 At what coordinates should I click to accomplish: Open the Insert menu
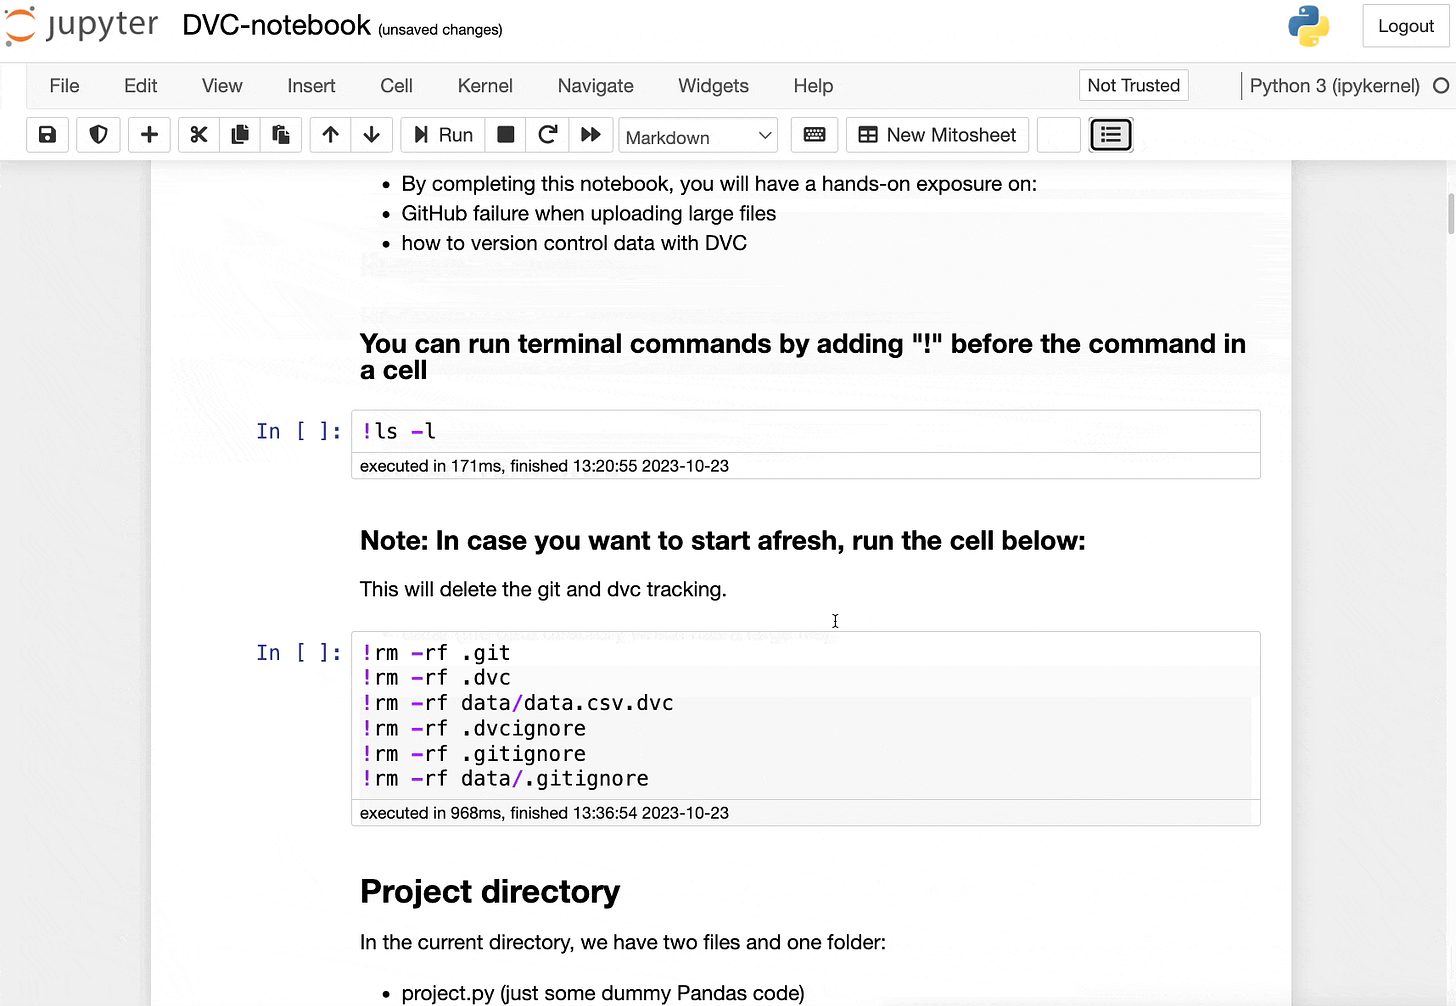click(311, 86)
